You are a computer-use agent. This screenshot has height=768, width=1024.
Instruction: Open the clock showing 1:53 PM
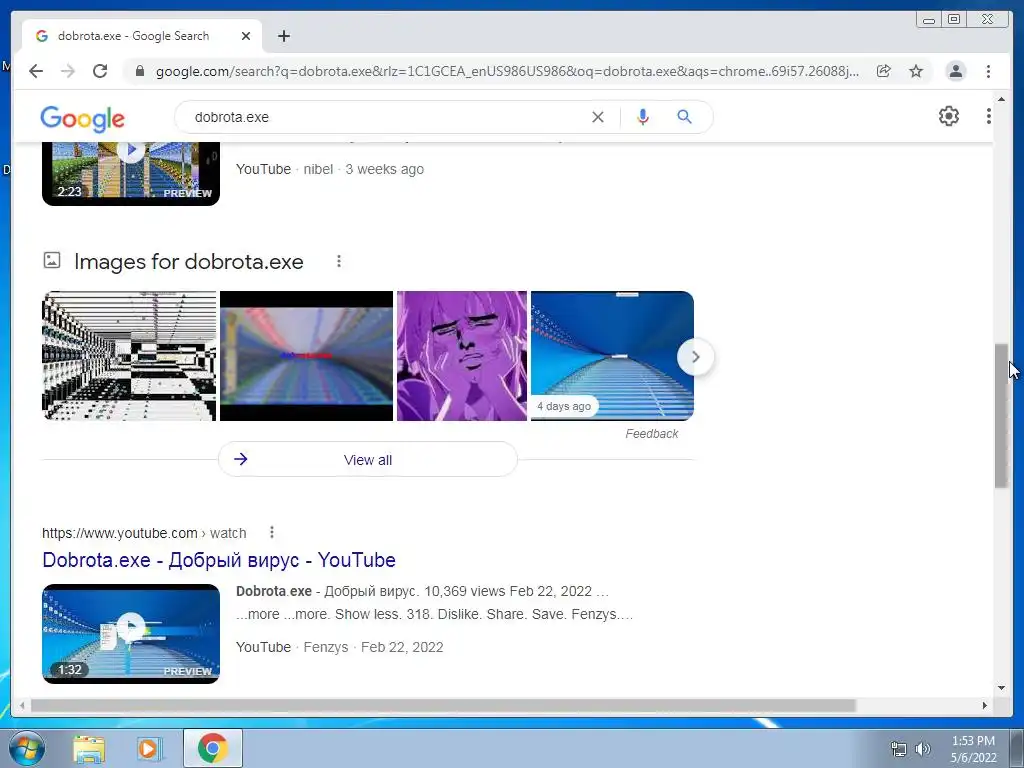pos(973,749)
